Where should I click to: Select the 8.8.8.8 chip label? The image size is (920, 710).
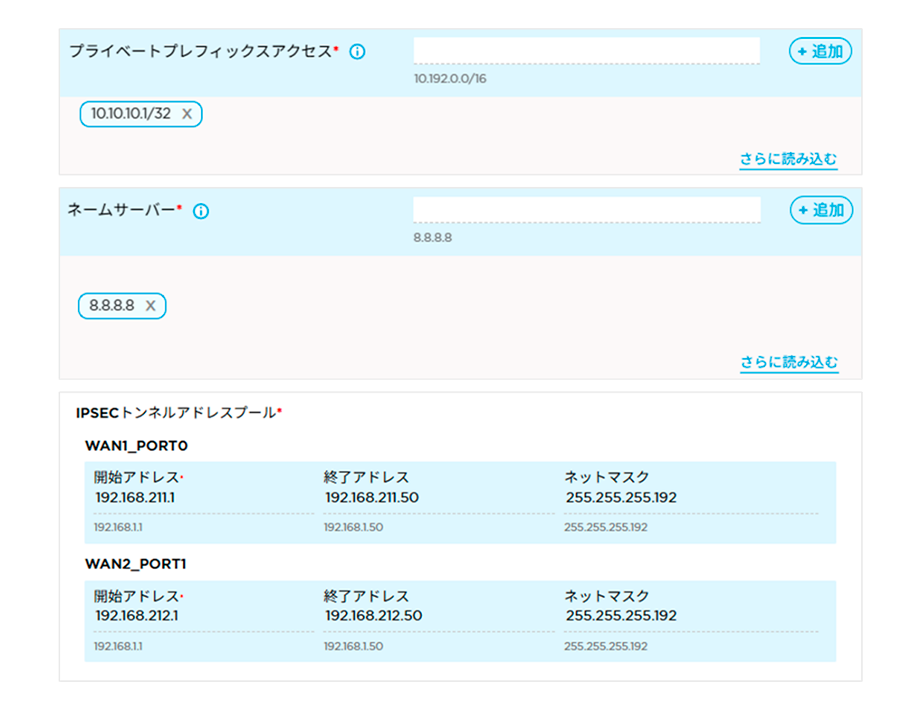point(111,306)
